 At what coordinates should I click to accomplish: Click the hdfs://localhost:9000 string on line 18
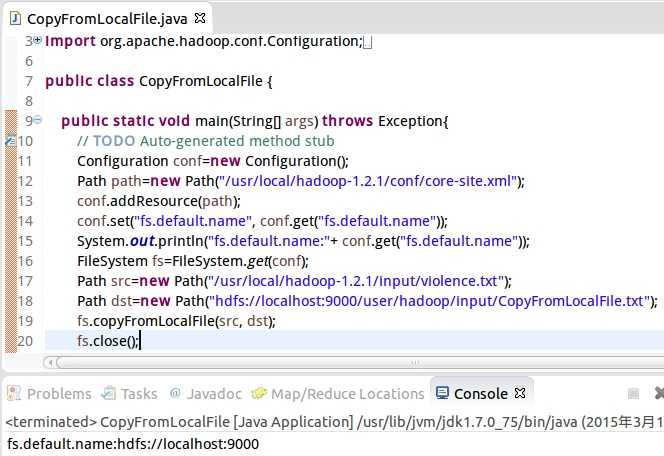coord(430,301)
